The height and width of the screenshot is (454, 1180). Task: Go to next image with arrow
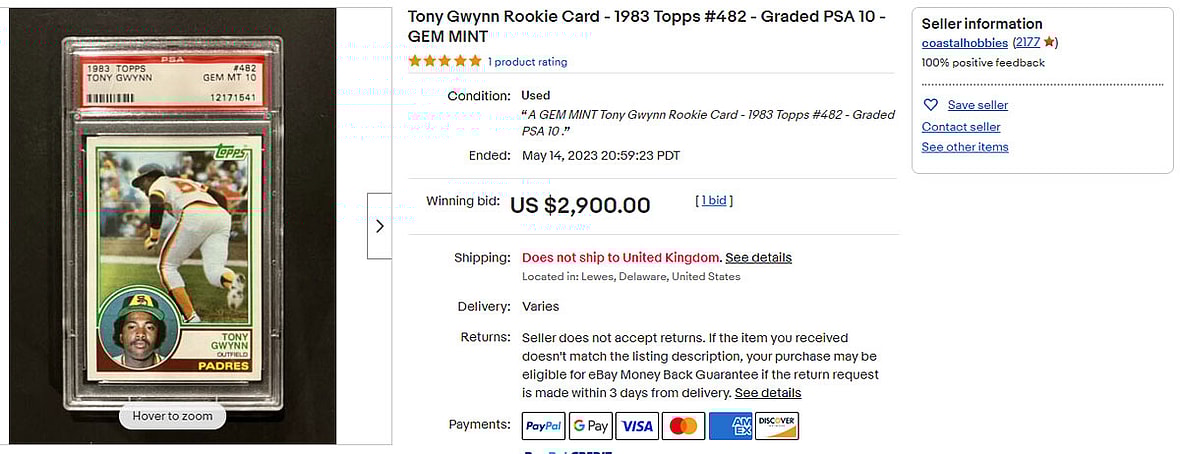[379, 226]
